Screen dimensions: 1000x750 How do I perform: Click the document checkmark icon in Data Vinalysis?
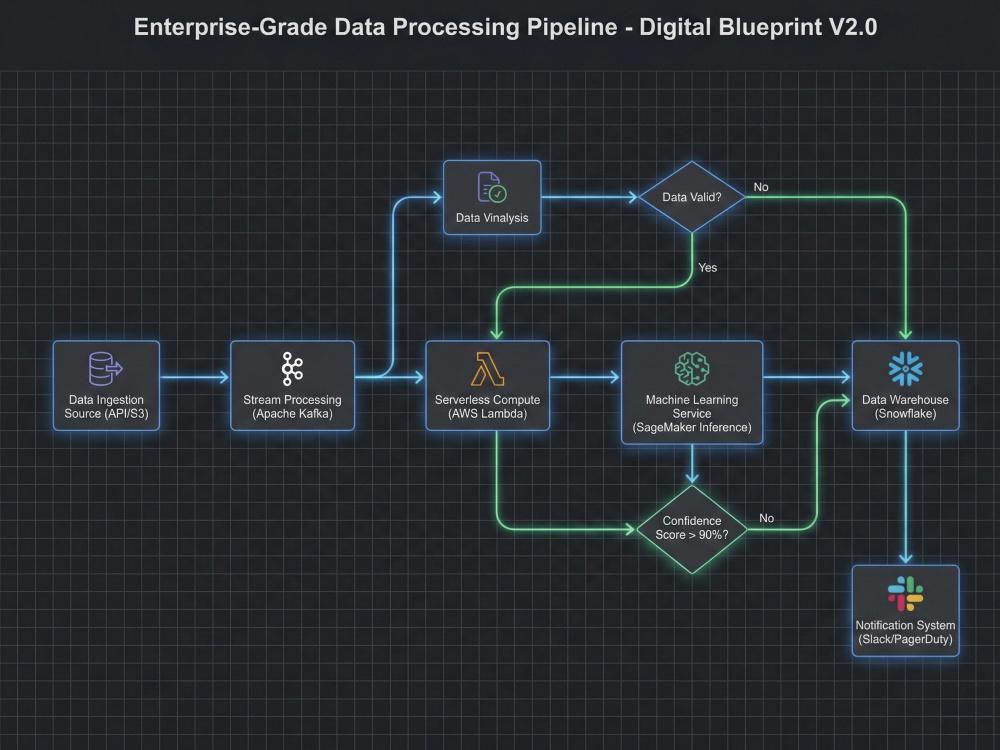pos(492,188)
